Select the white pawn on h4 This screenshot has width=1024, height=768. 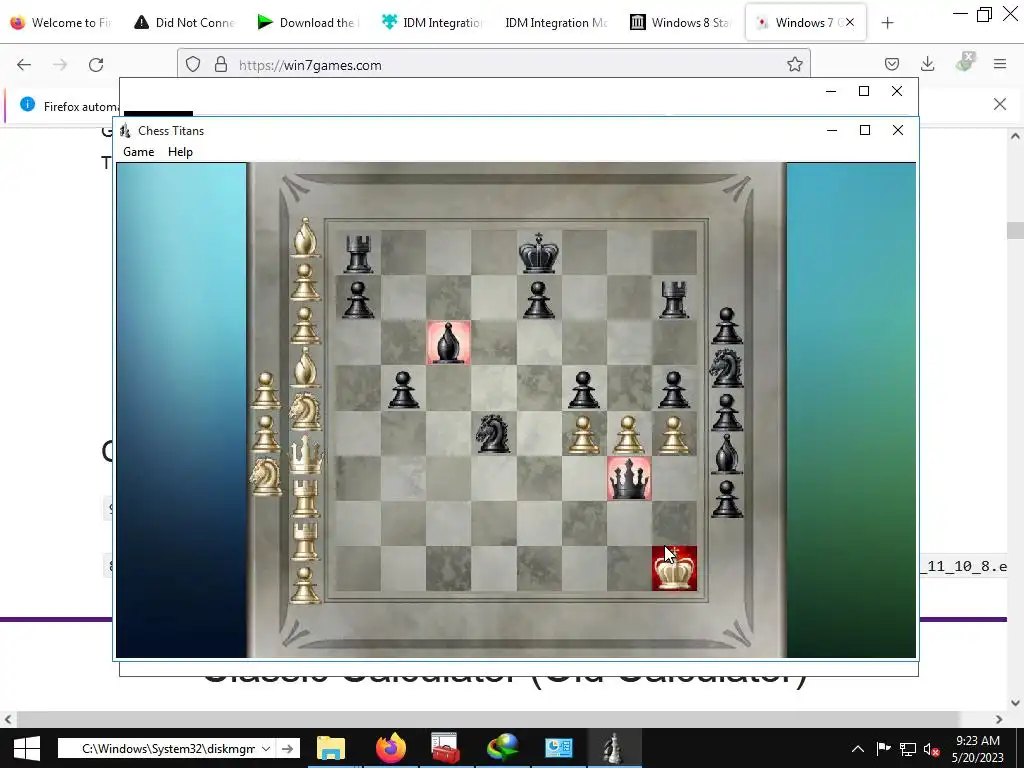pos(674,434)
